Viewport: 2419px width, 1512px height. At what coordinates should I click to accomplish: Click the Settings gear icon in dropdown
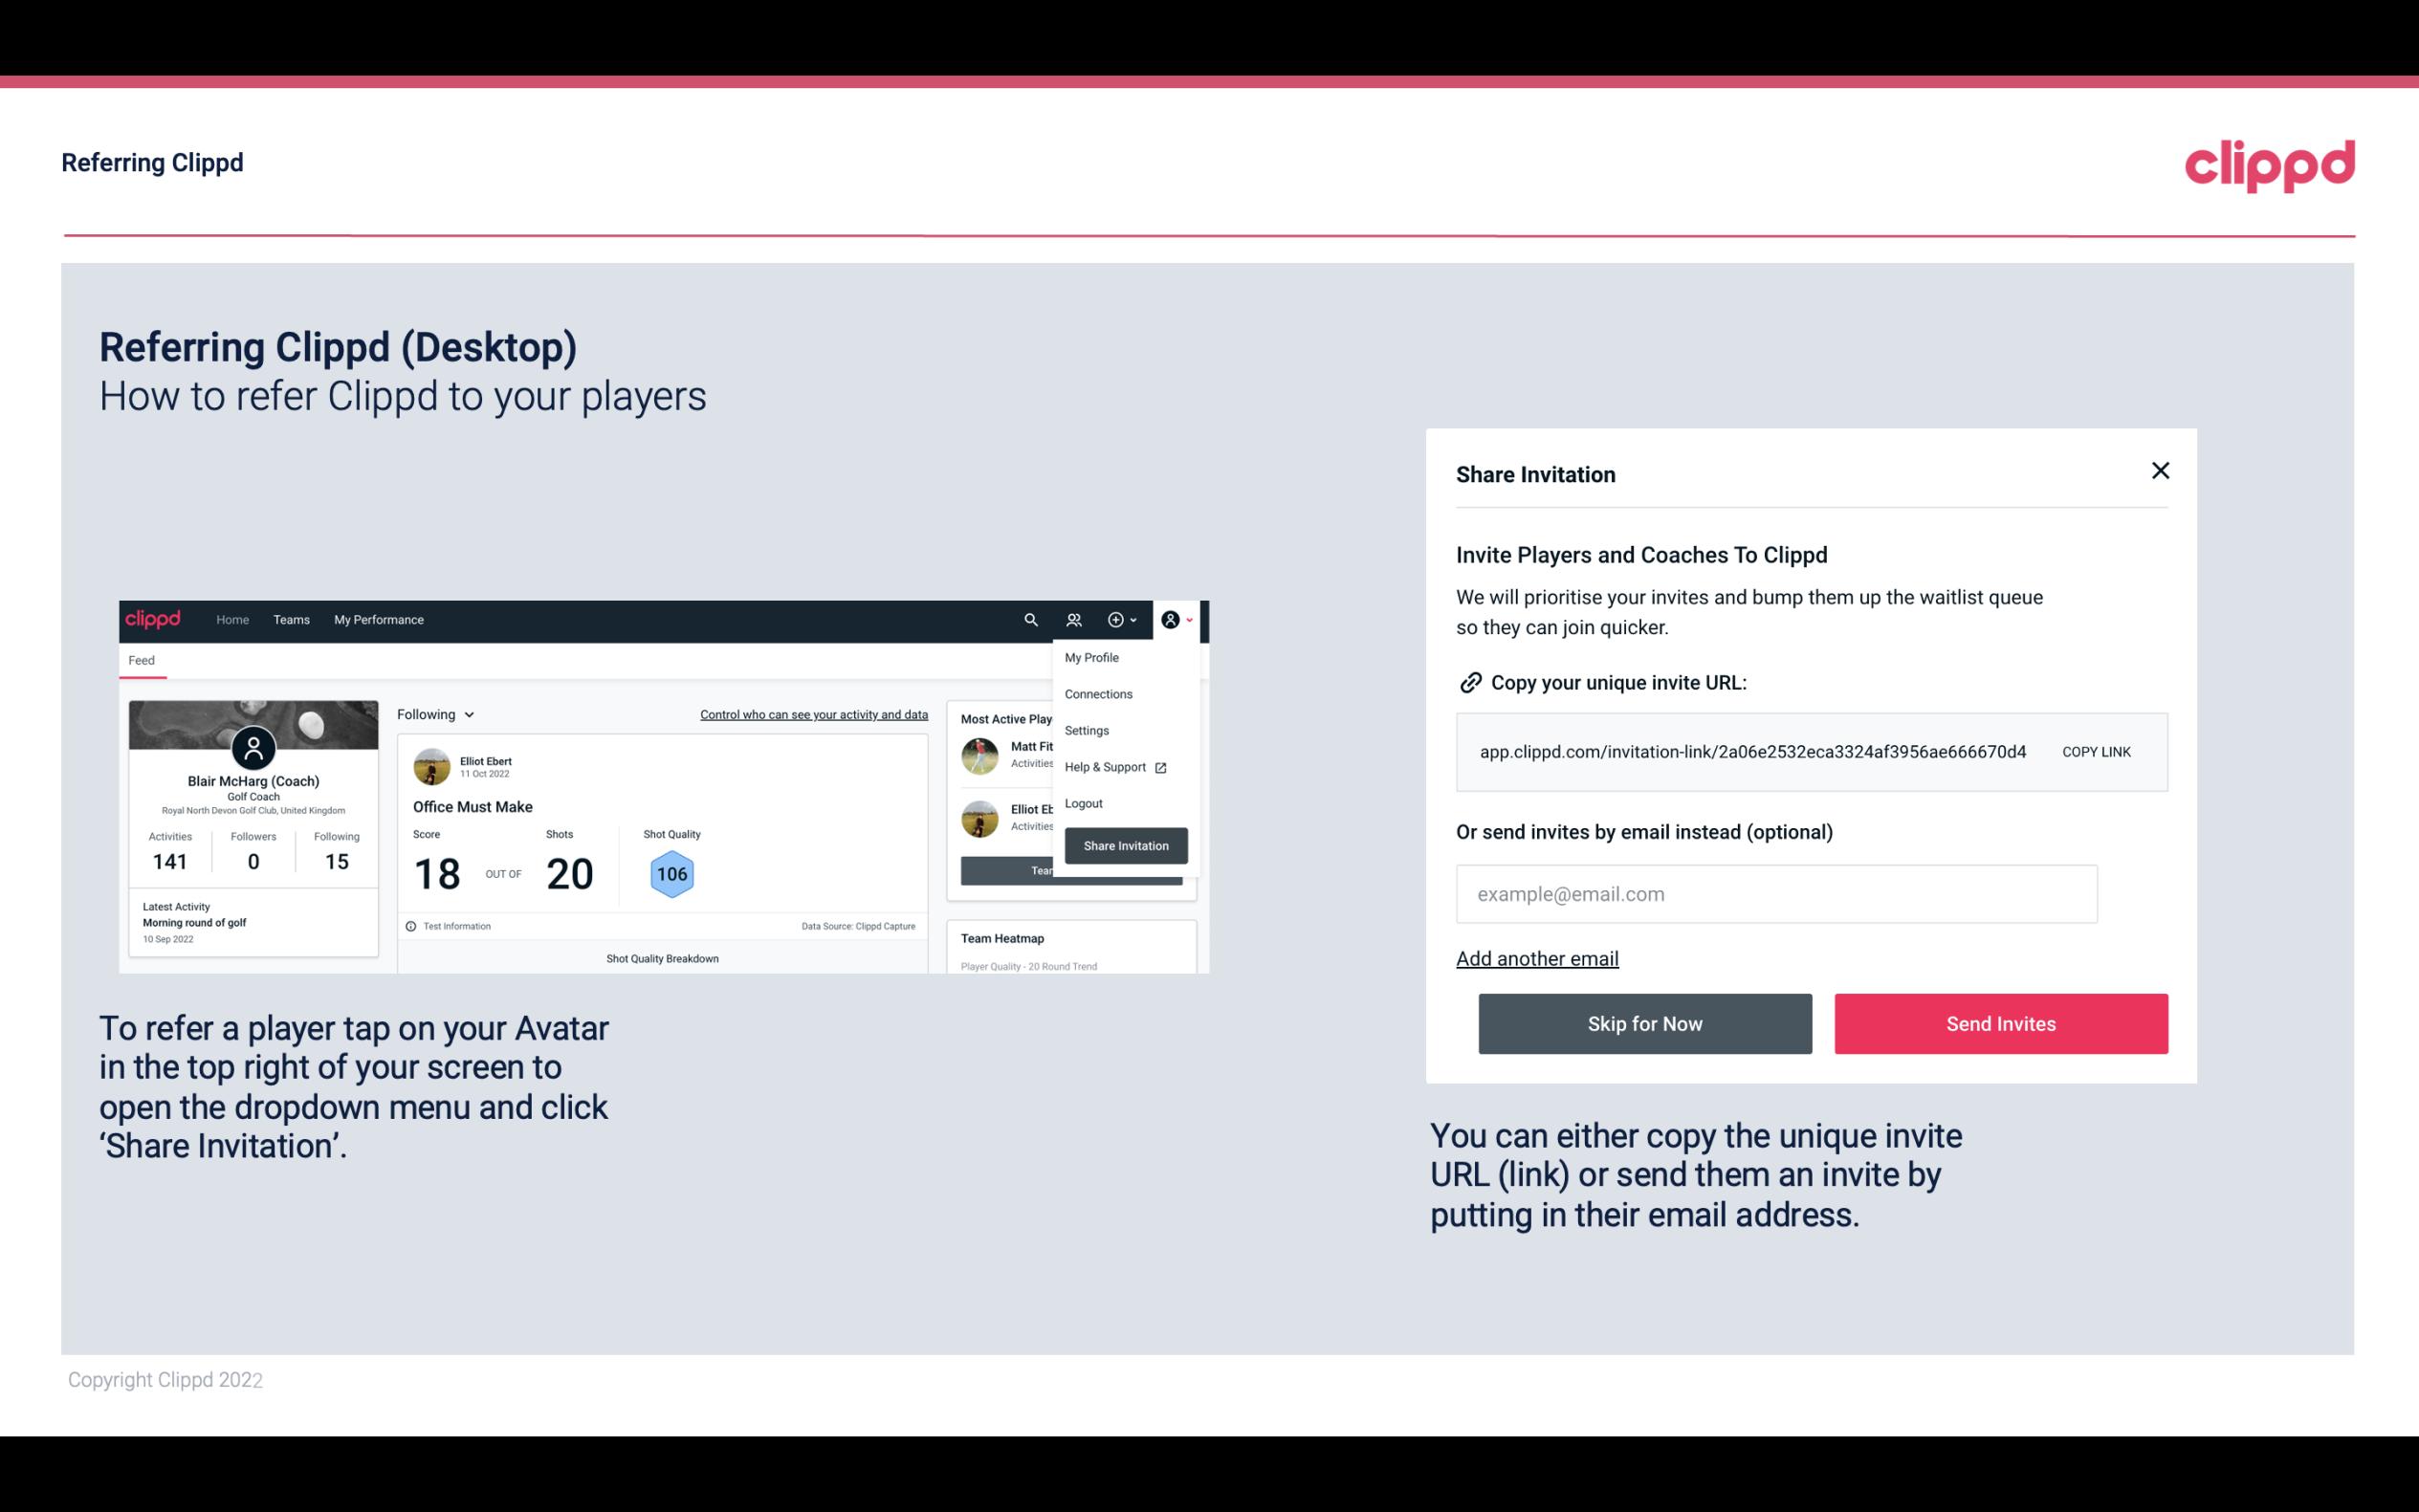click(x=1085, y=730)
